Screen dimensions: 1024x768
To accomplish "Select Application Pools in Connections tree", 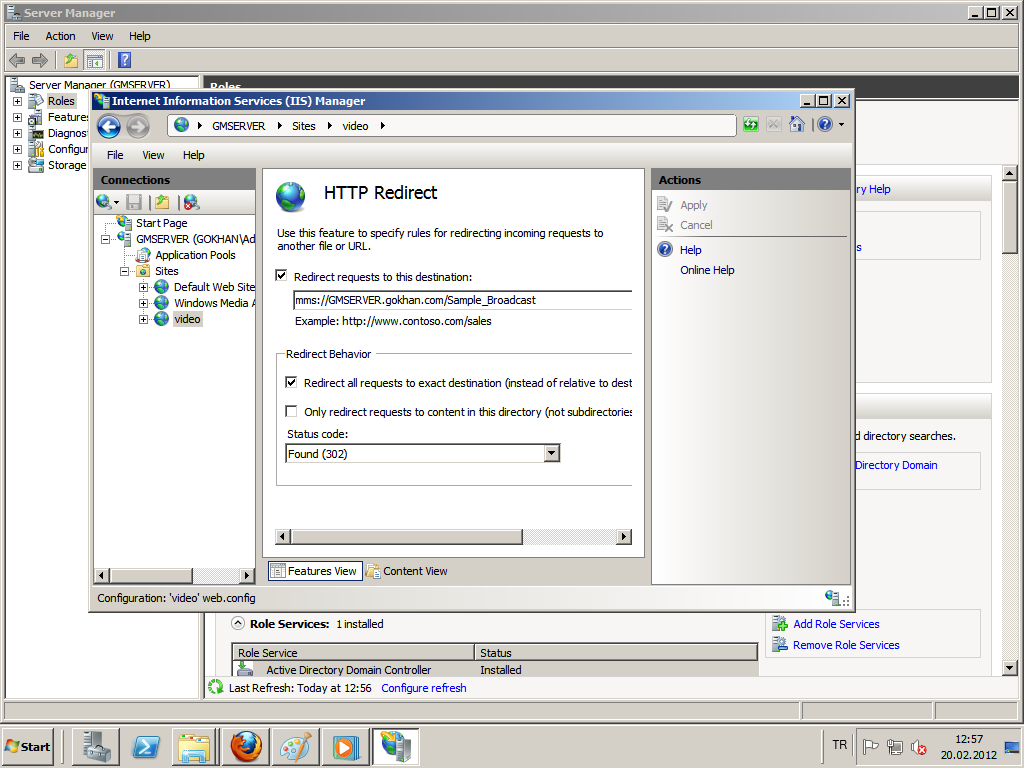I will click(x=195, y=255).
